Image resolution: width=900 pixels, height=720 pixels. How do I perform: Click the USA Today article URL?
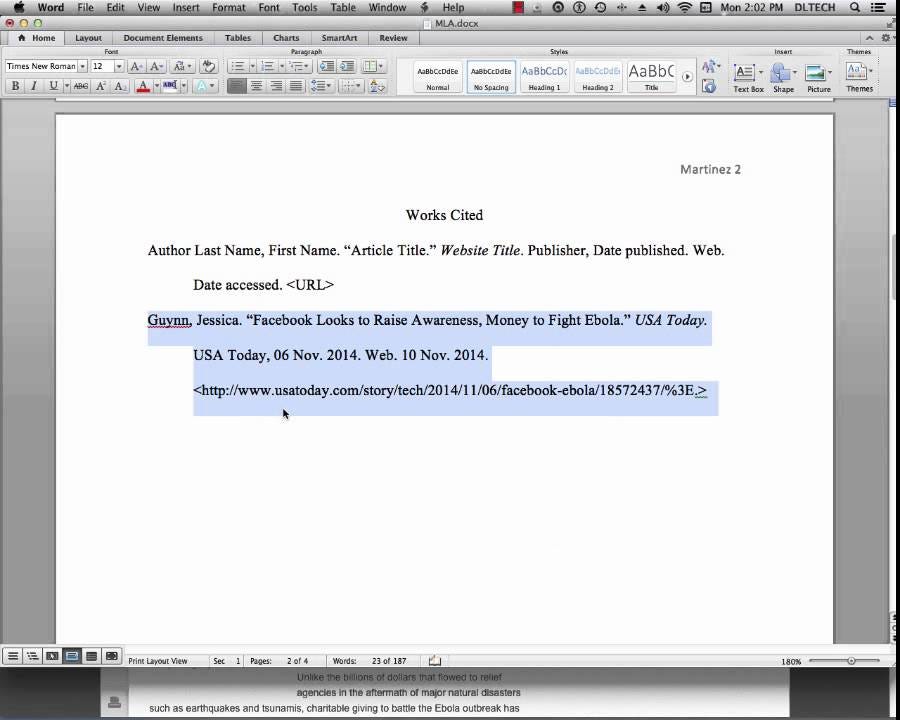coord(450,390)
